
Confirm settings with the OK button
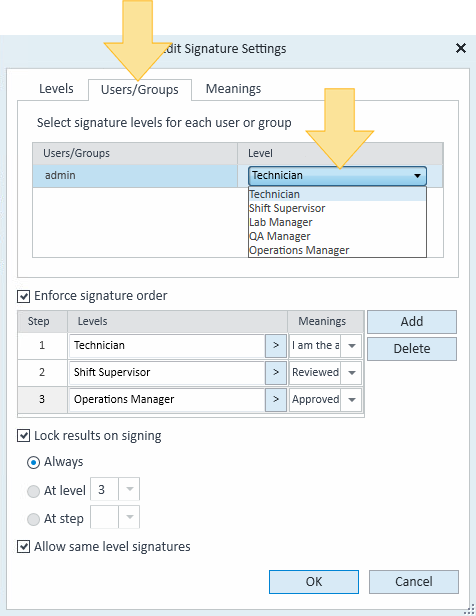314,582
